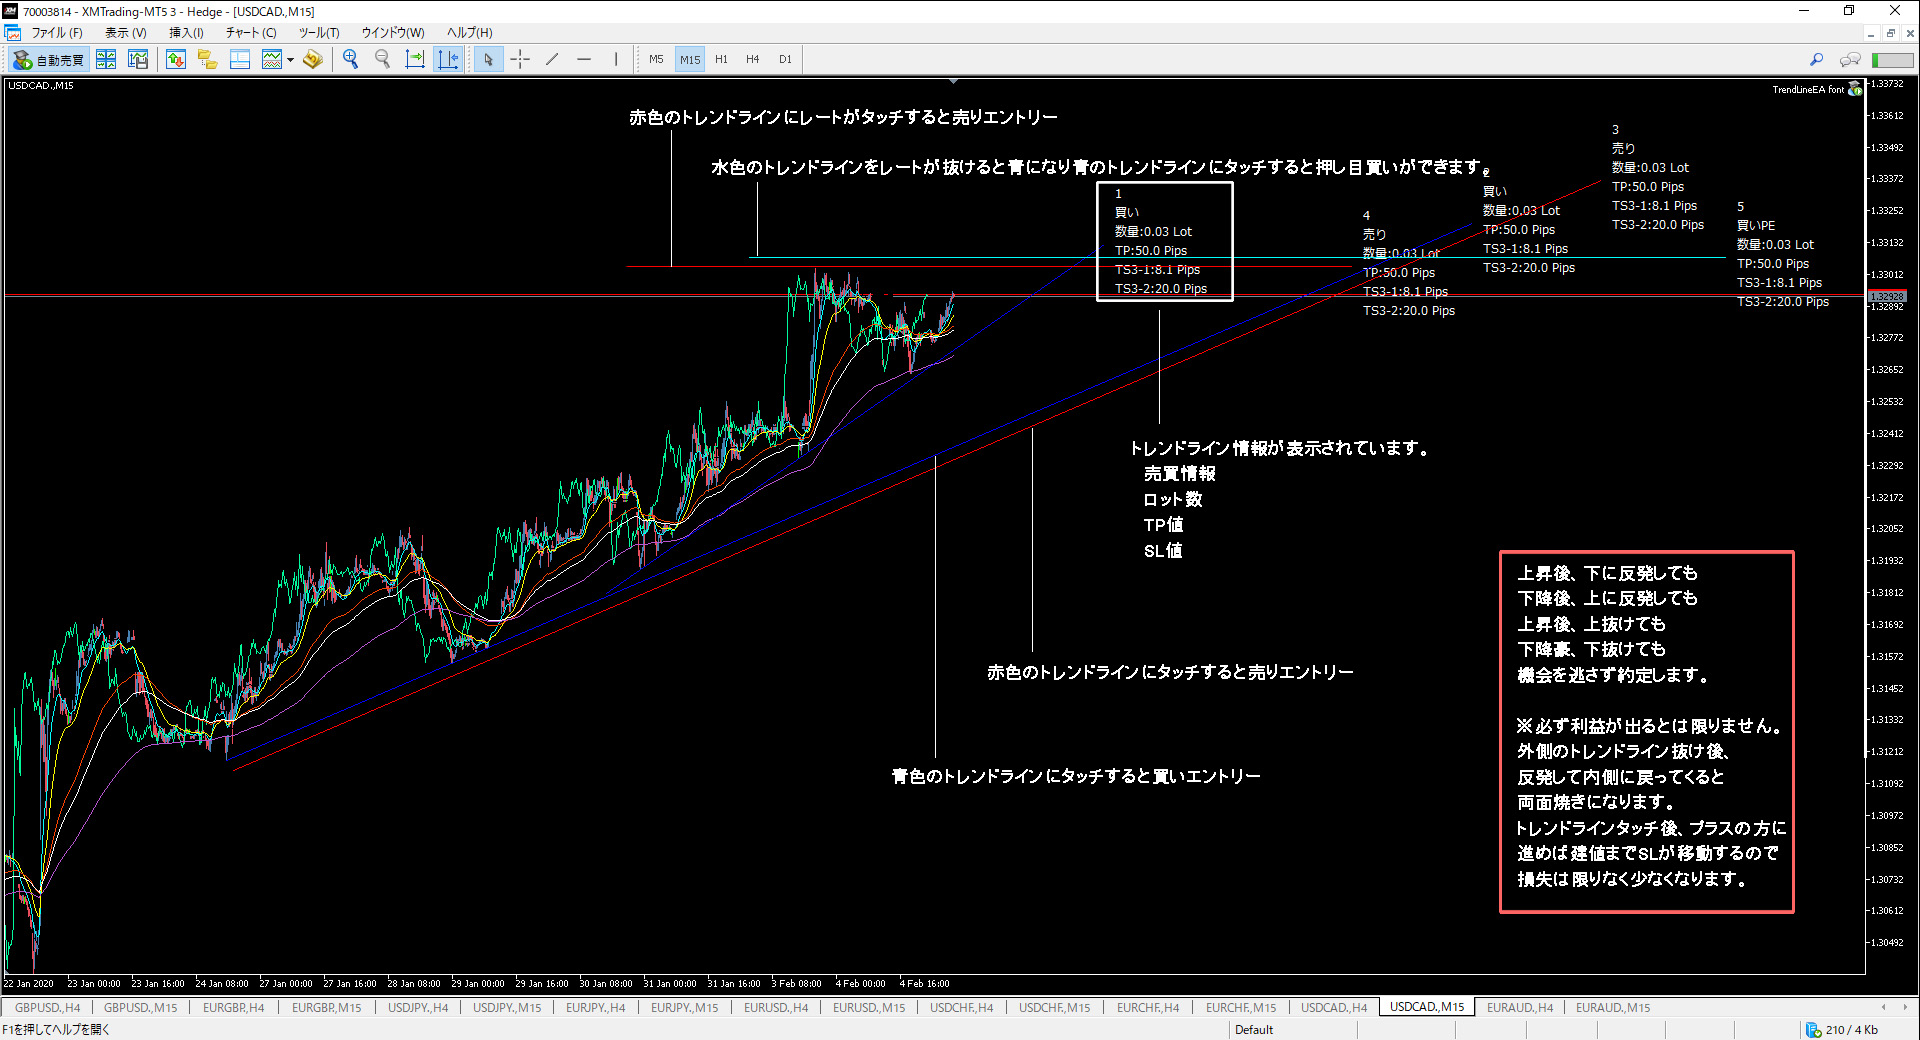The height and width of the screenshot is (1040, 1920).
Task: Open the ツール(T) menu
Action: [319, 33]
